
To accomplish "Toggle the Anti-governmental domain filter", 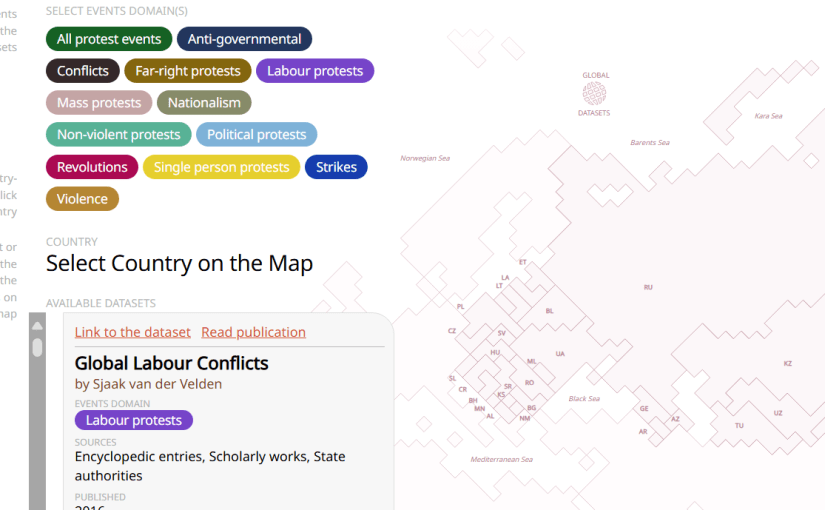I will coord(244,39).
